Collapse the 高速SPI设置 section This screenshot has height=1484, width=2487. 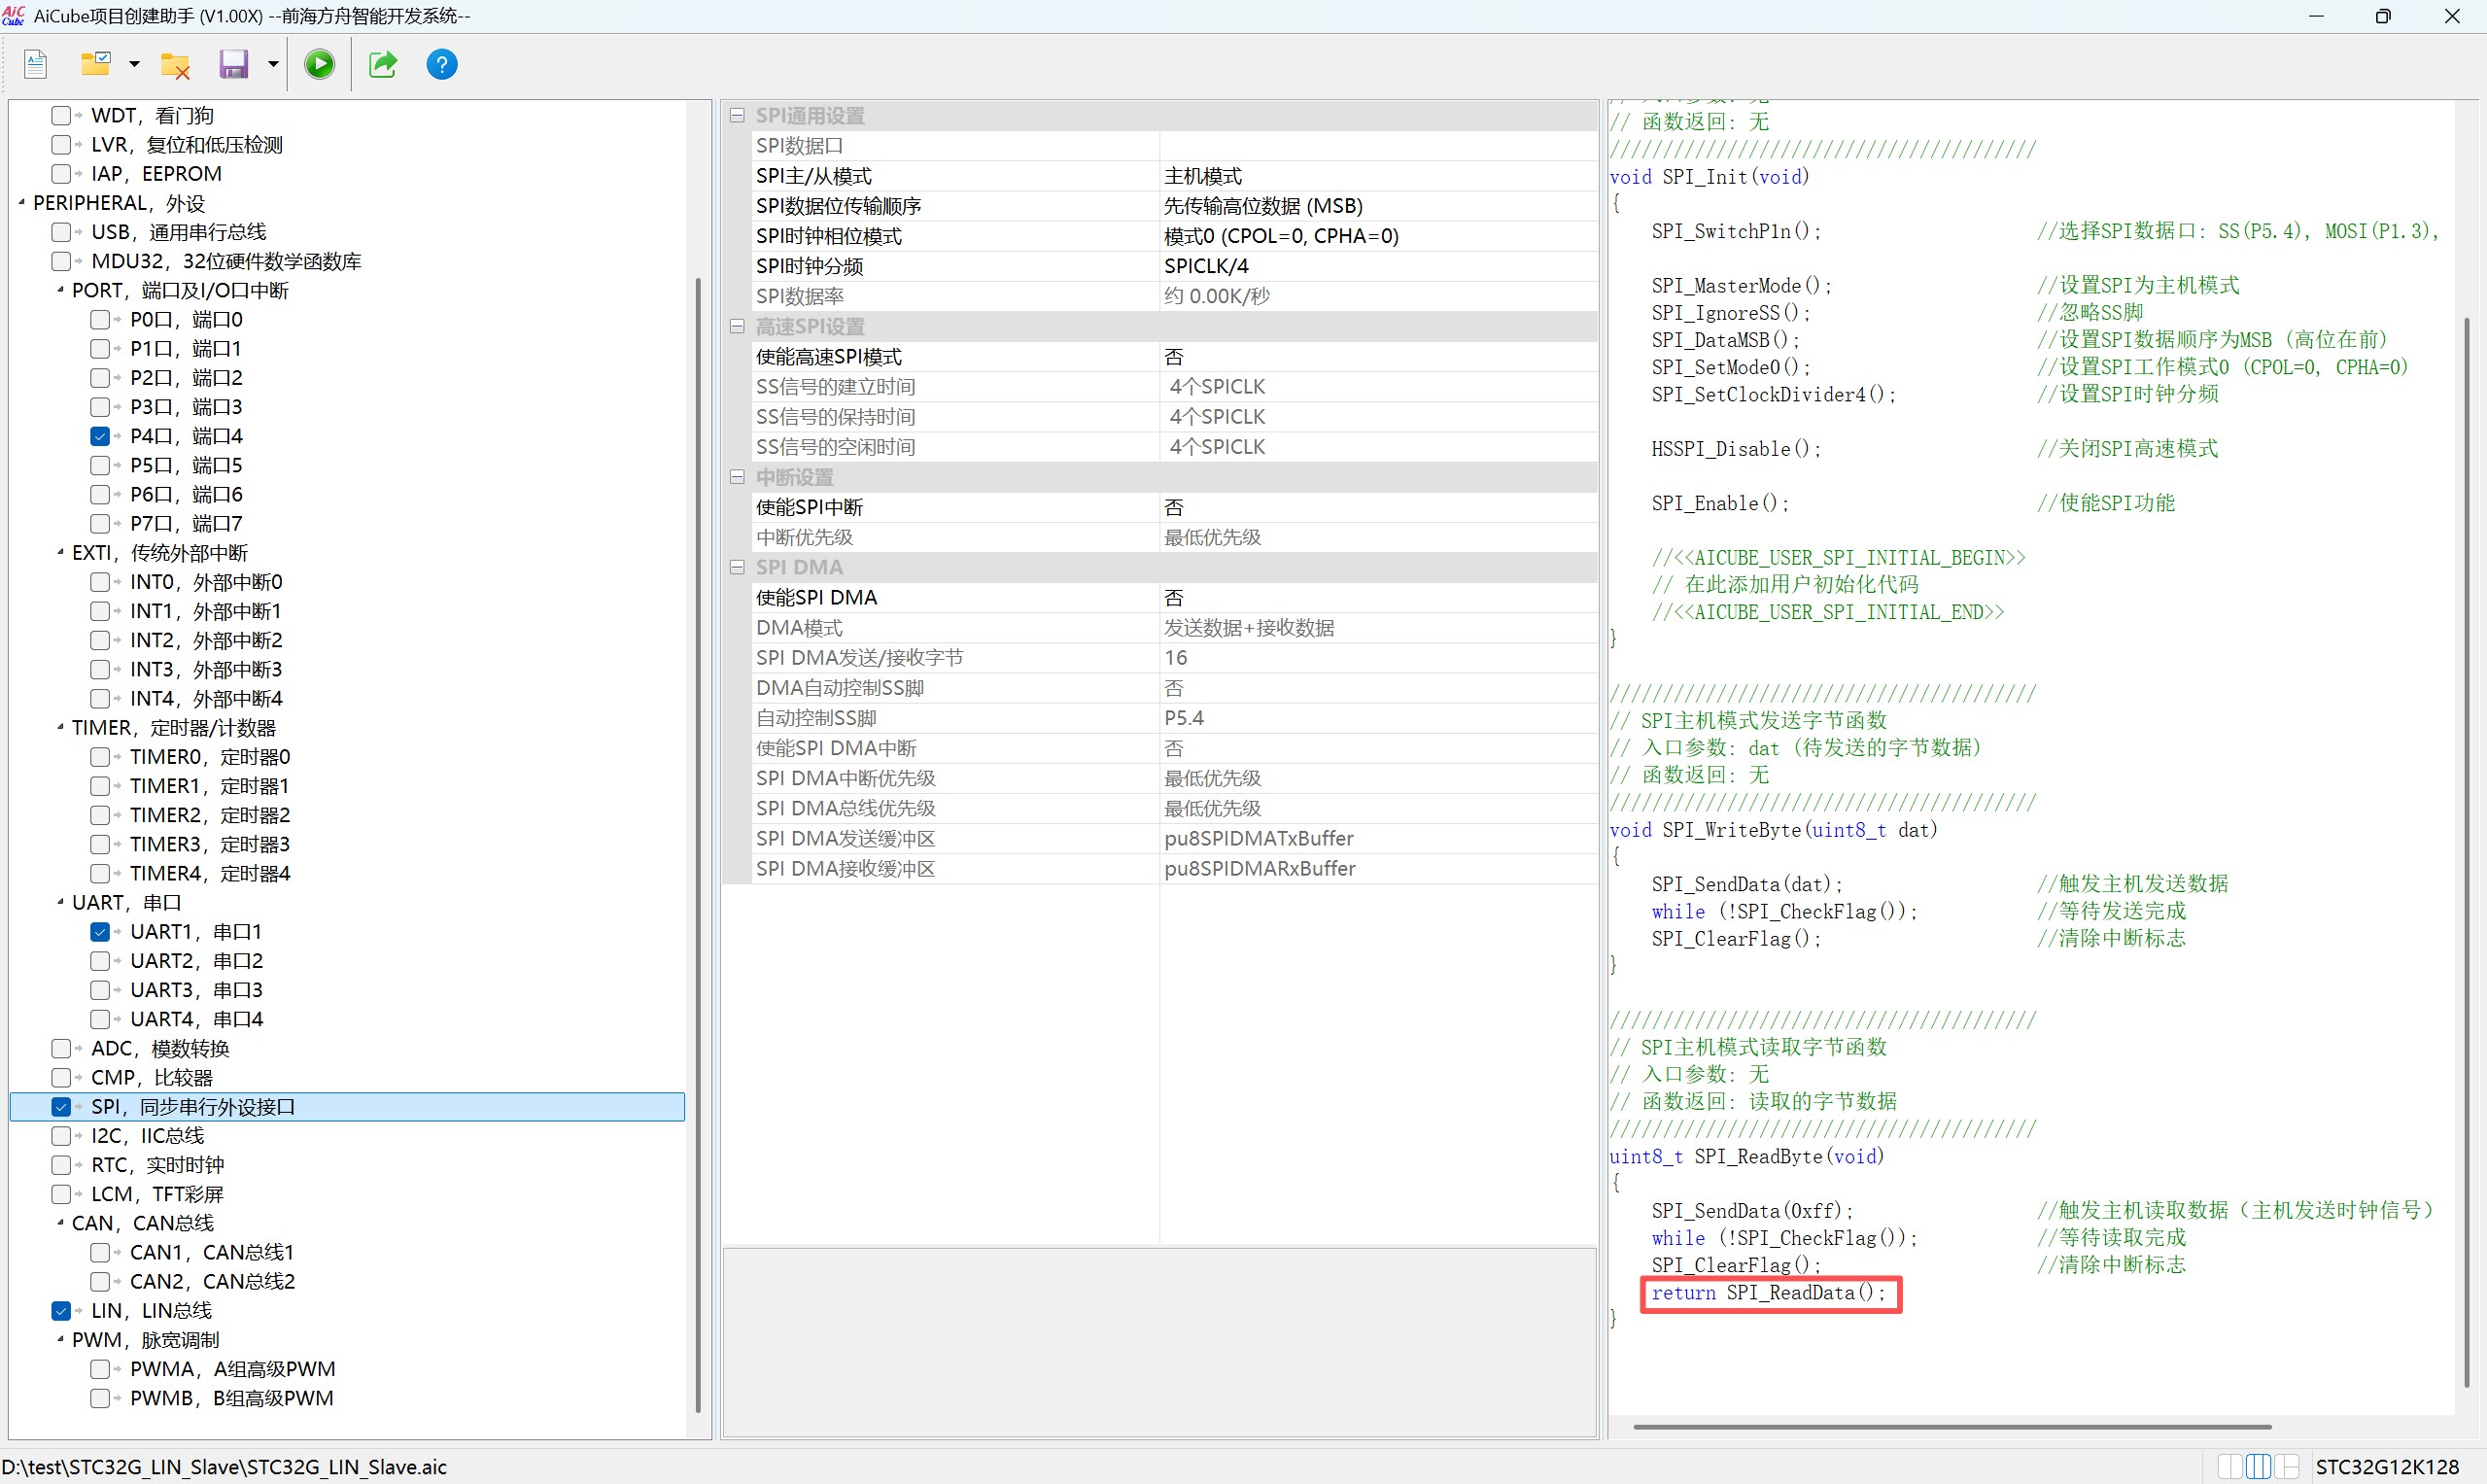click(x=737, y=327)
